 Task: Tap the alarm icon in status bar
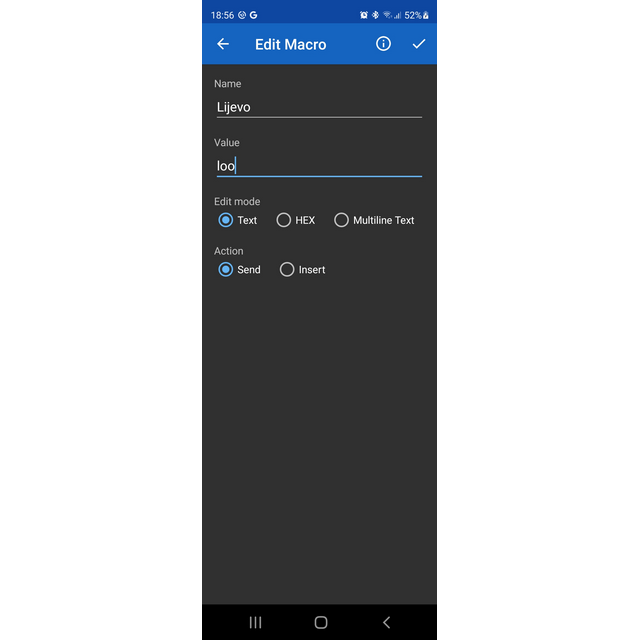point(364,15)
